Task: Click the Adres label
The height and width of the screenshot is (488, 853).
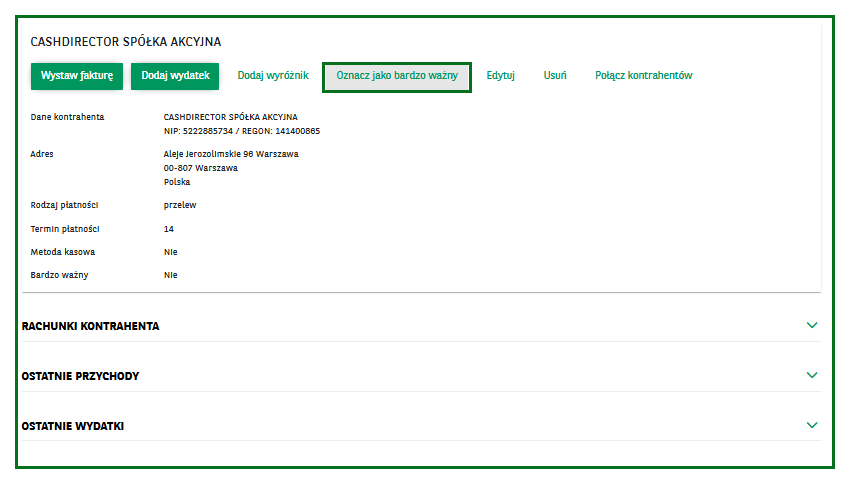Action: [42, 154]
